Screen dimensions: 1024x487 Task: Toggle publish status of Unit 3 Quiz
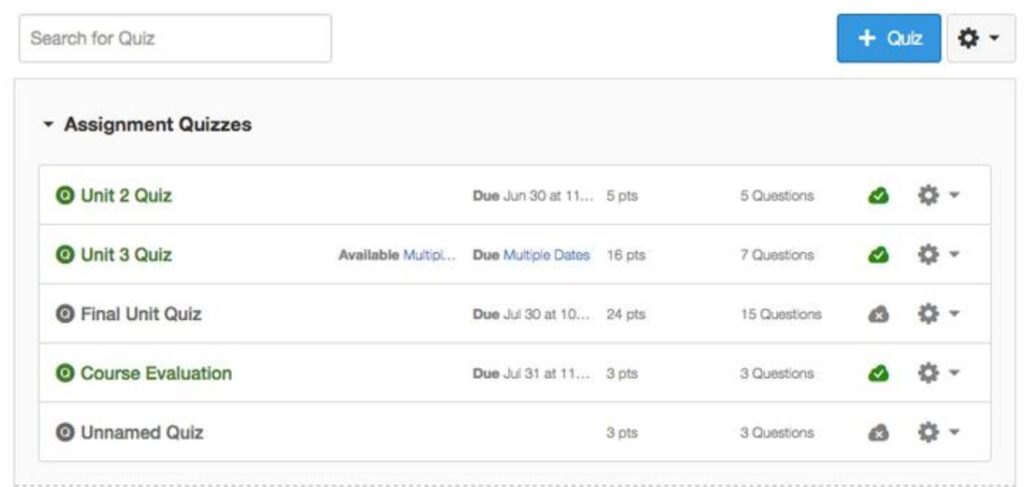(x=878, y=255)
